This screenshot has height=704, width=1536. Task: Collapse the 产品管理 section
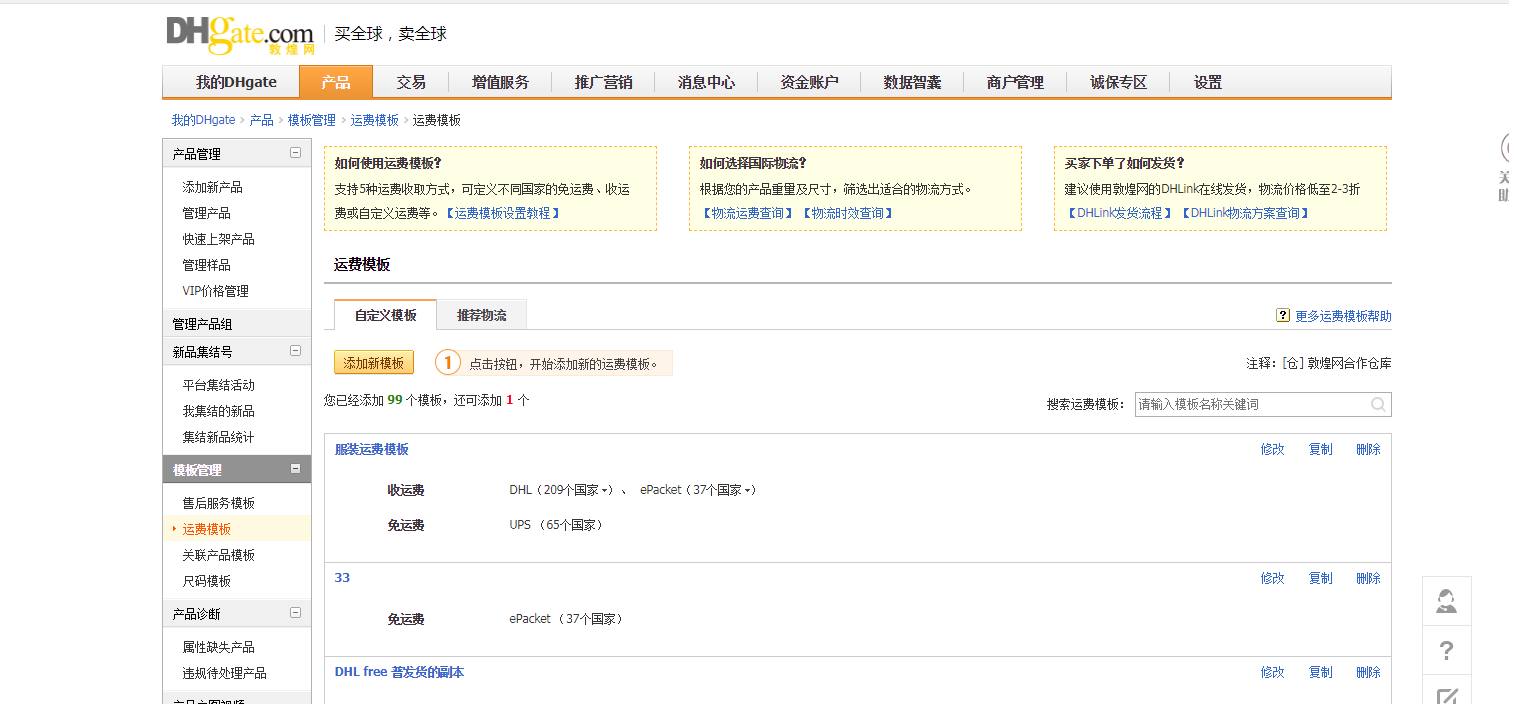click(x=296, y=152)
